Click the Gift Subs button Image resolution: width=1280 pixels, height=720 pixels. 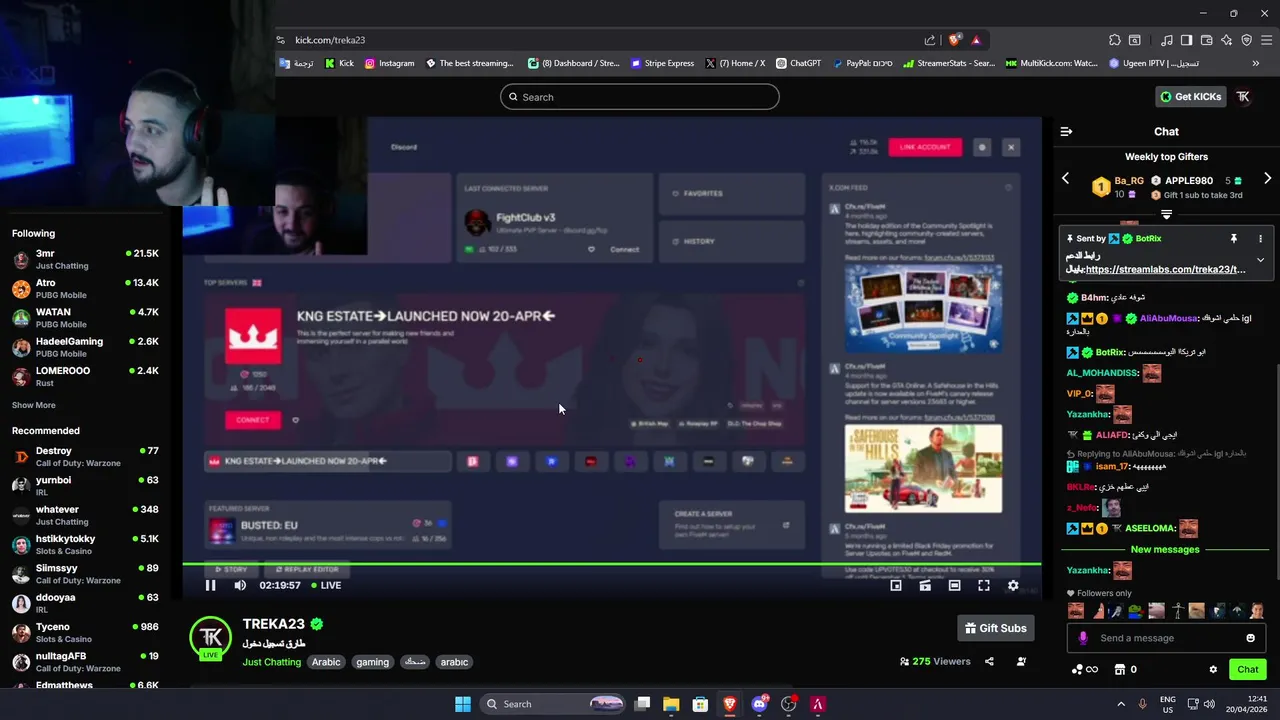coord(995,628)
